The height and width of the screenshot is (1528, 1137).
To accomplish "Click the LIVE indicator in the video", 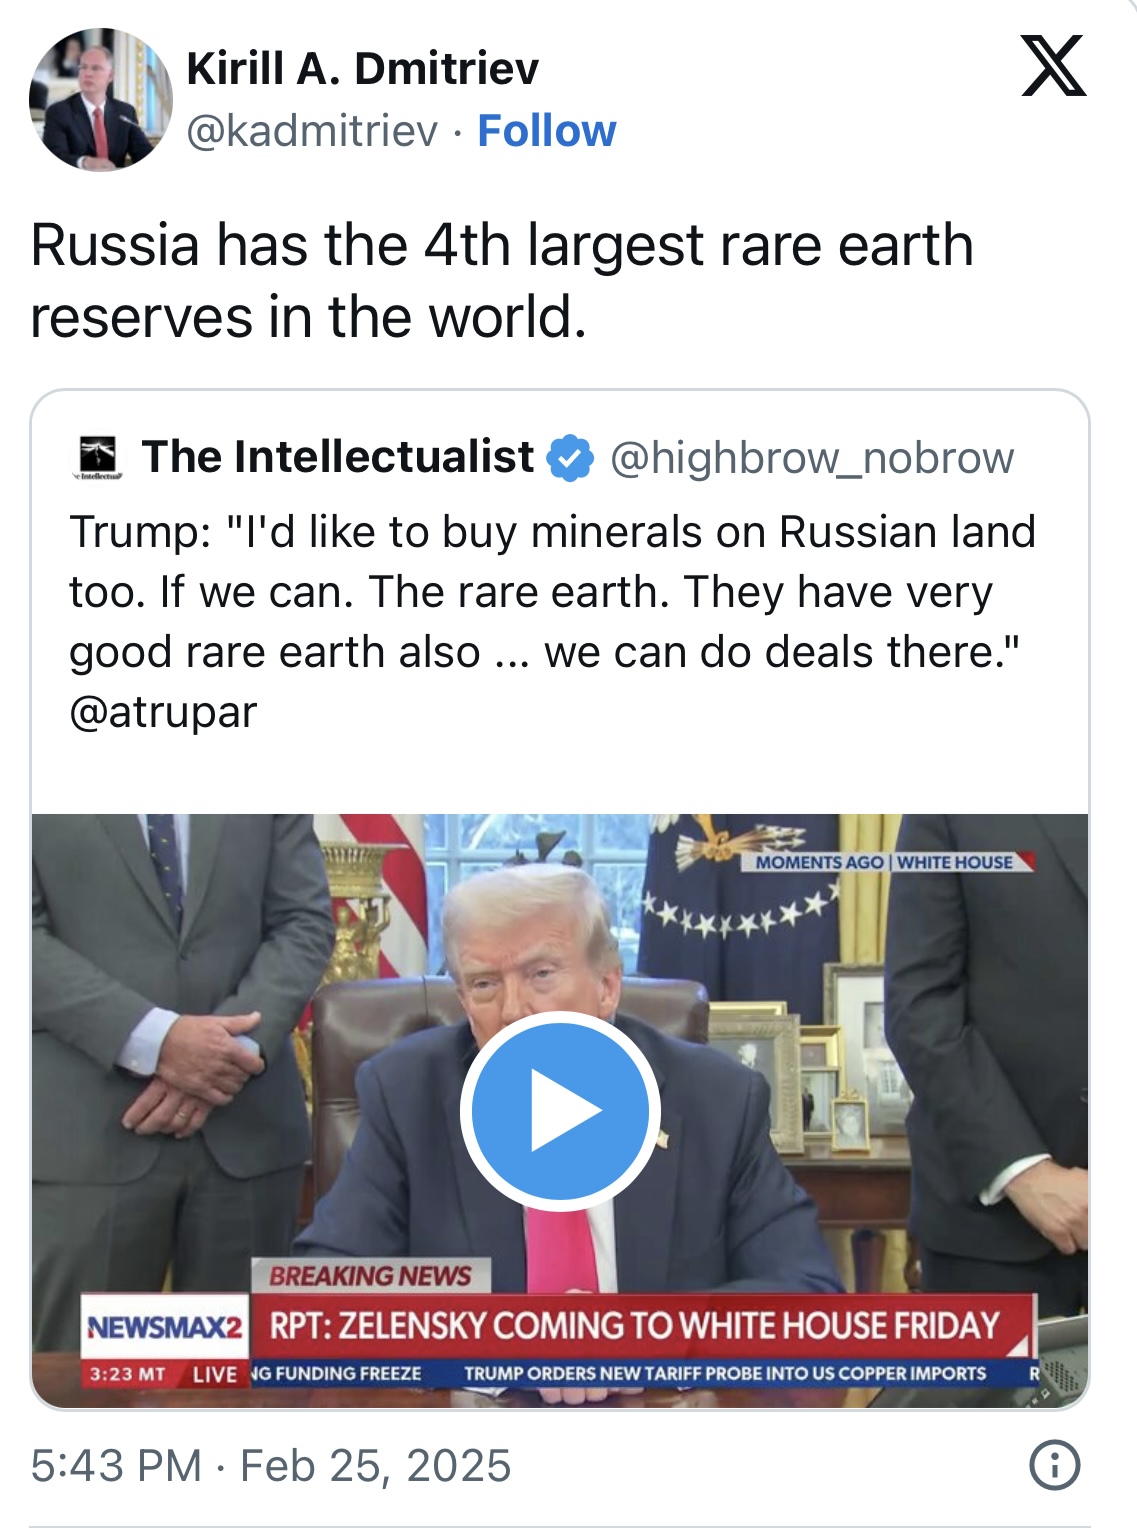I will [214, 1375].
